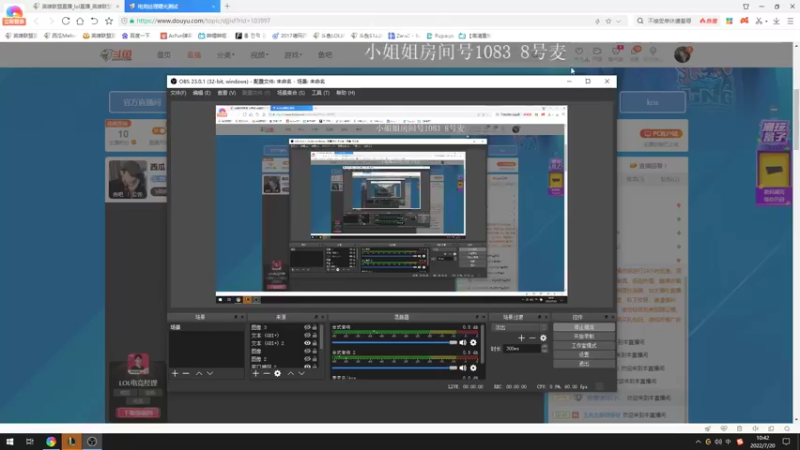Viewport: 800px width, 450px height.
Task: Show hidden system tray icons chevron
Action: pyautogui.click(x=697, y=441)
